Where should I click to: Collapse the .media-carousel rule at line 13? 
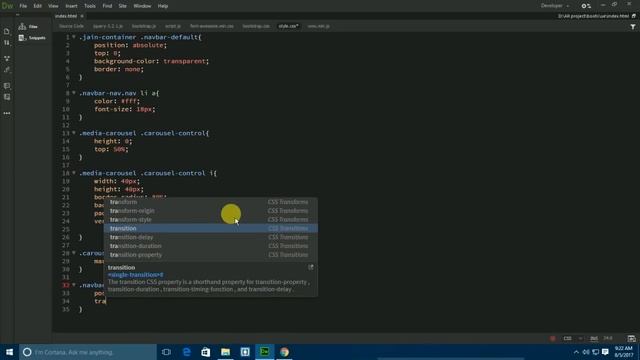pos(74,133)
